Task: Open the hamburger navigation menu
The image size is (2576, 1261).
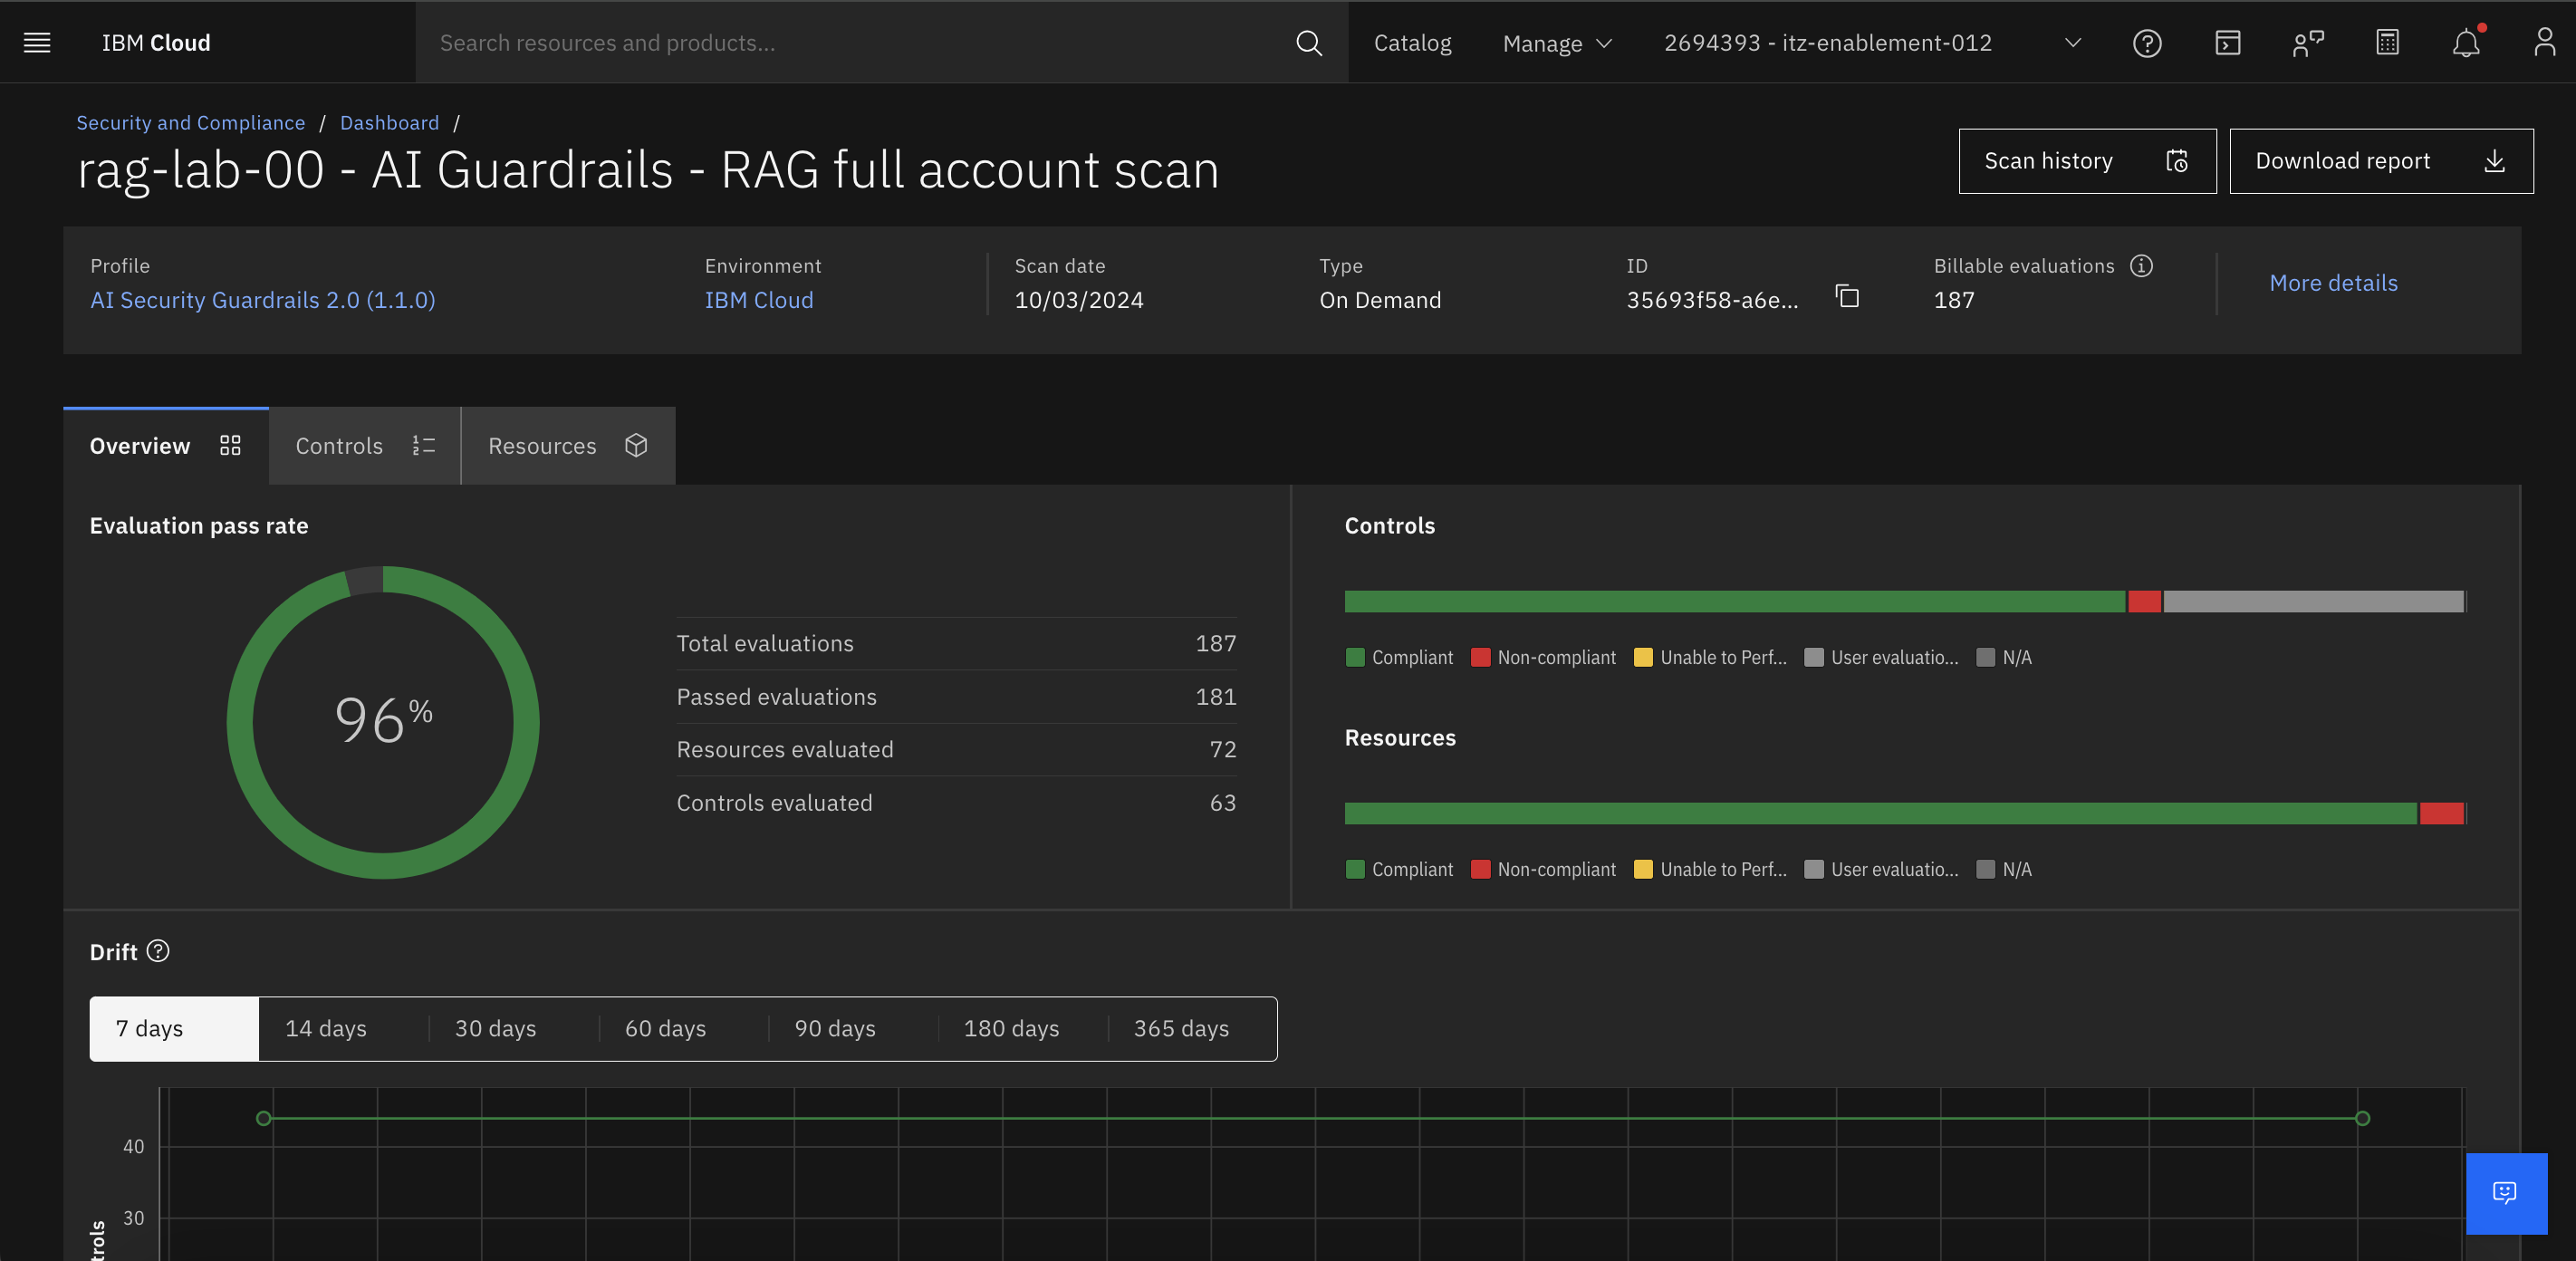Action: (37, 42)
